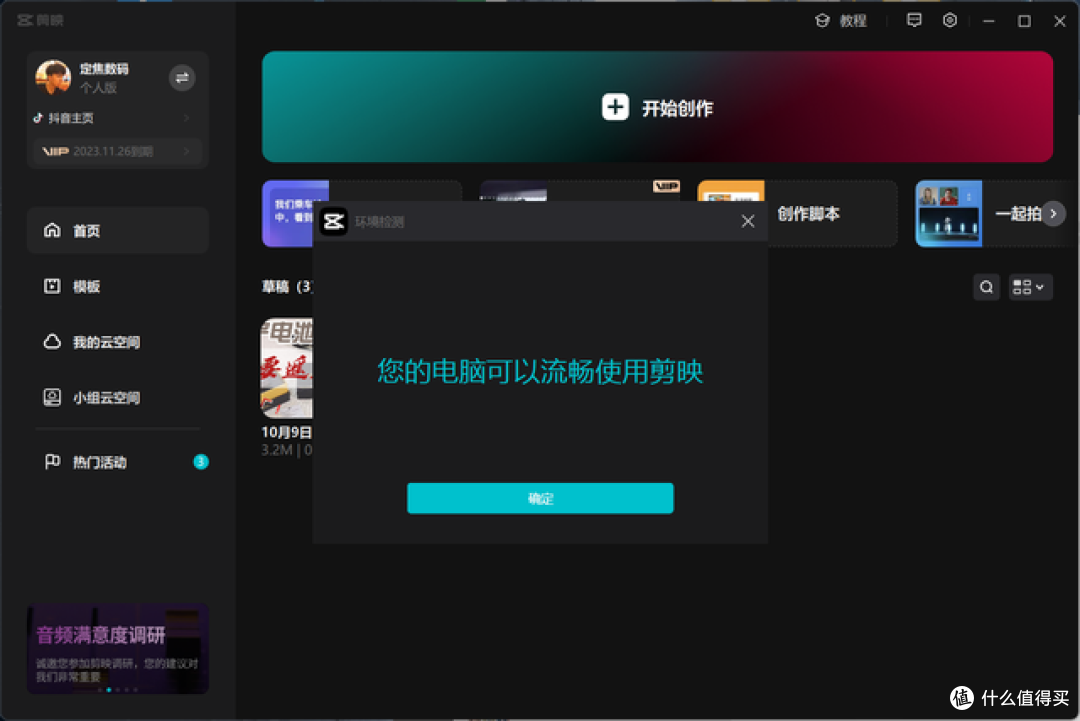This screenshot has width=1080, height=721.
Task: Open the 音频满意度调研 banner
Action: pos(118,649)
